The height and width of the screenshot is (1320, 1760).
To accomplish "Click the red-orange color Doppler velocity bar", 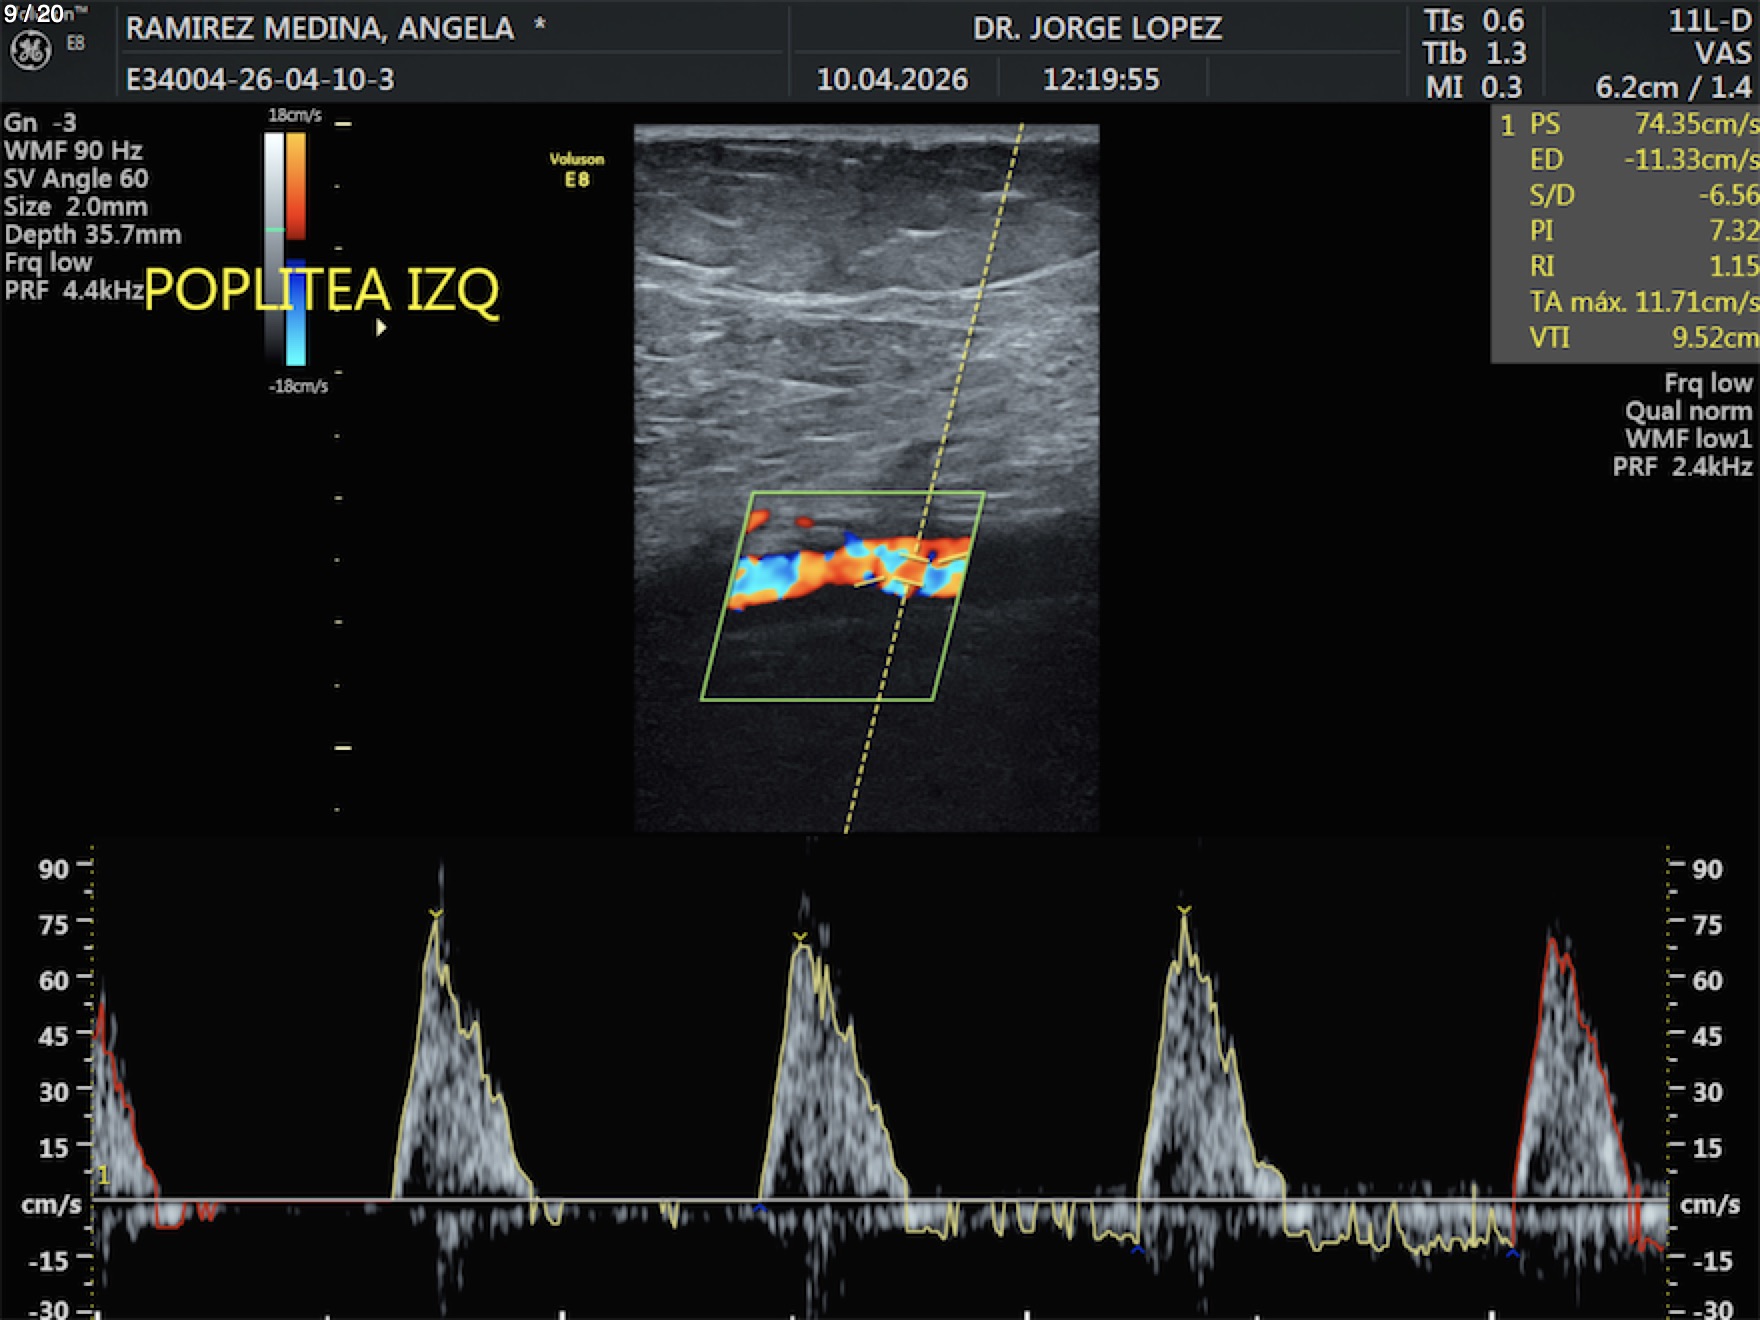I will pos(296,185).
